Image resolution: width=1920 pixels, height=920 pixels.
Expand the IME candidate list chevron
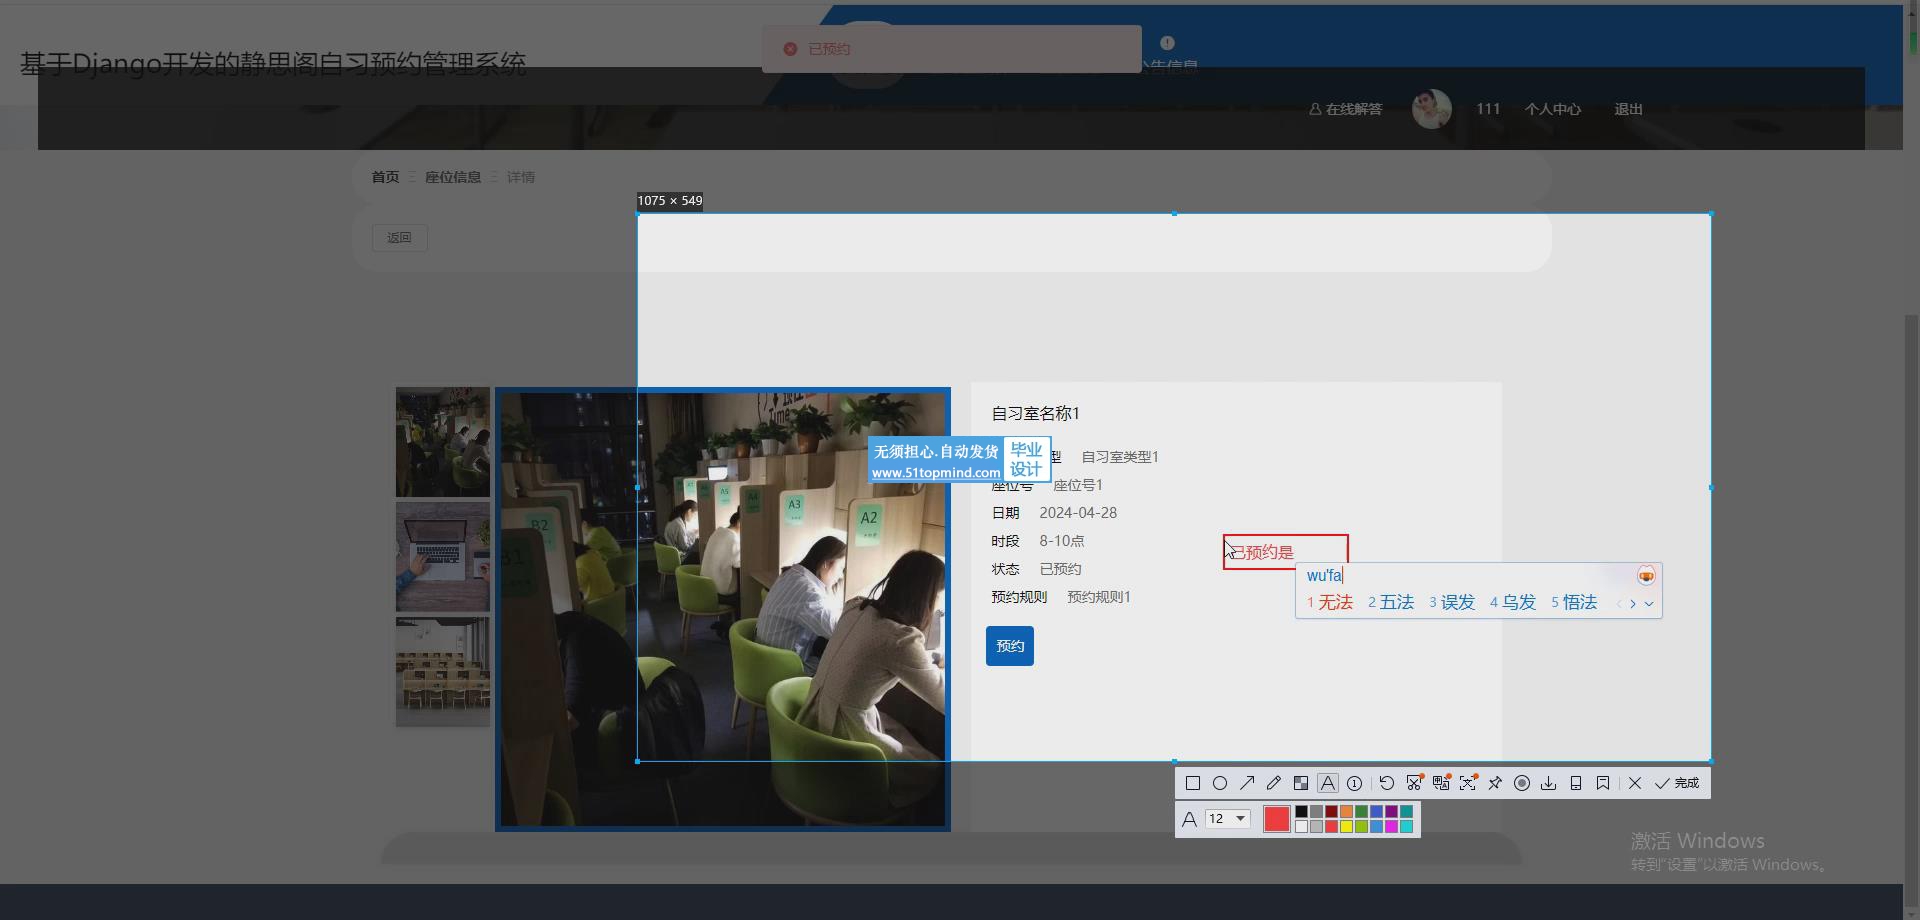click(1649, 603)
